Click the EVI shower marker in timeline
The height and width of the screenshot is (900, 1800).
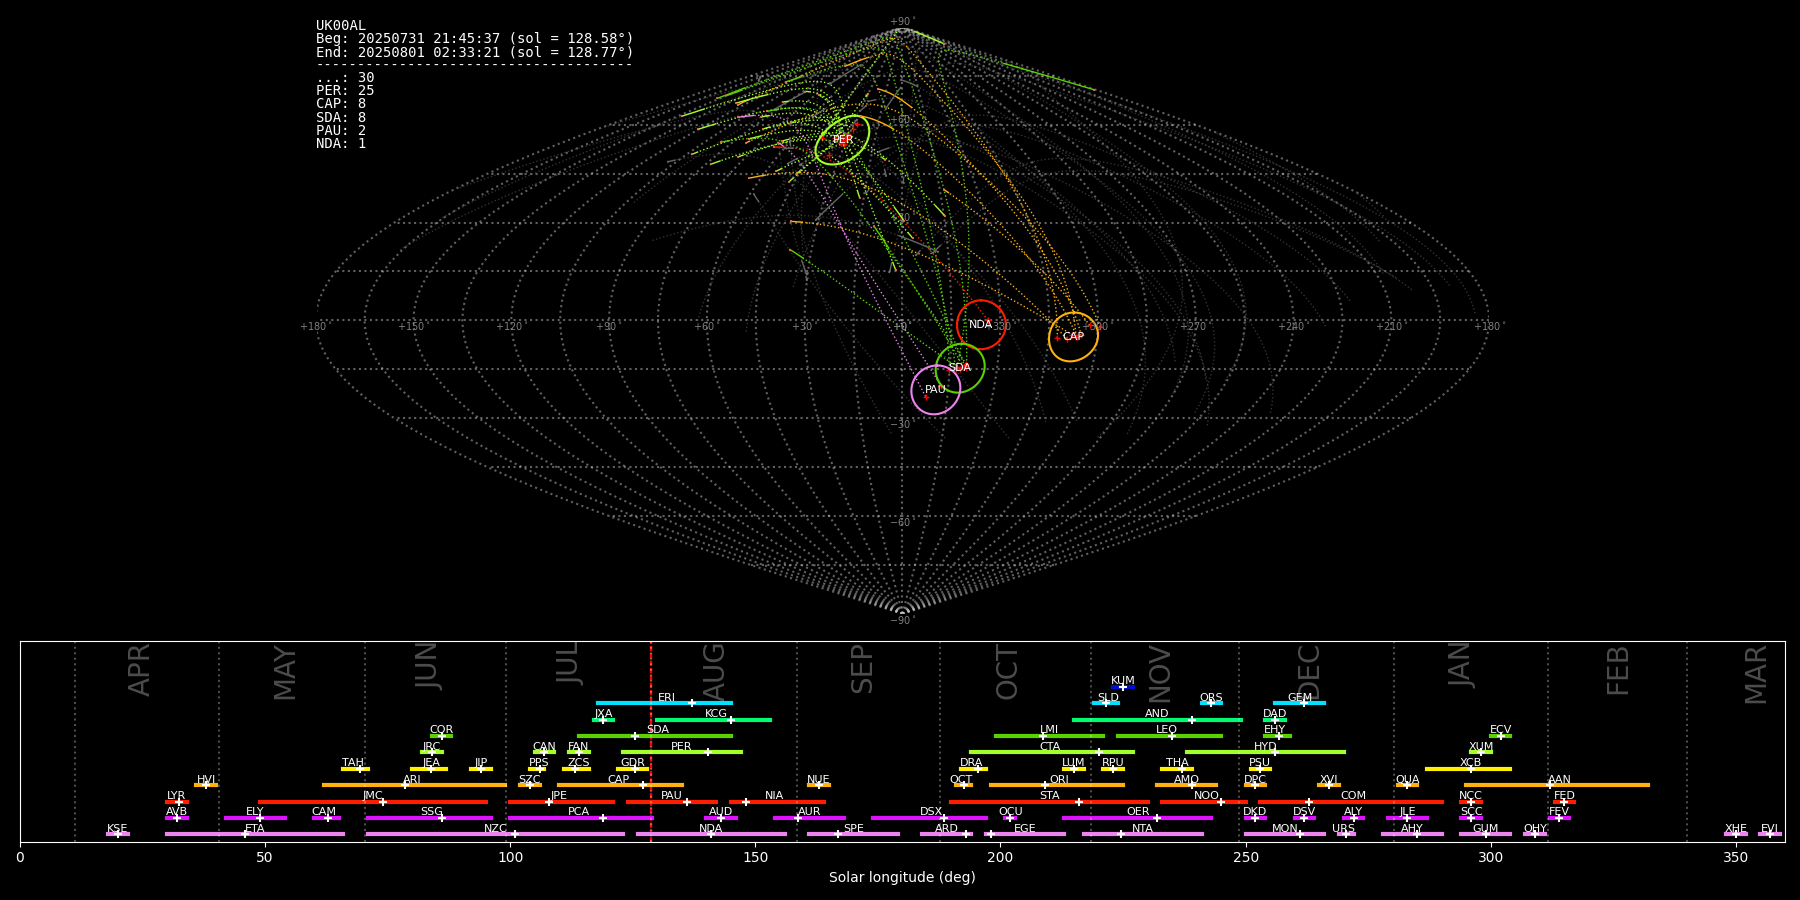click(x=1770, y=834)
